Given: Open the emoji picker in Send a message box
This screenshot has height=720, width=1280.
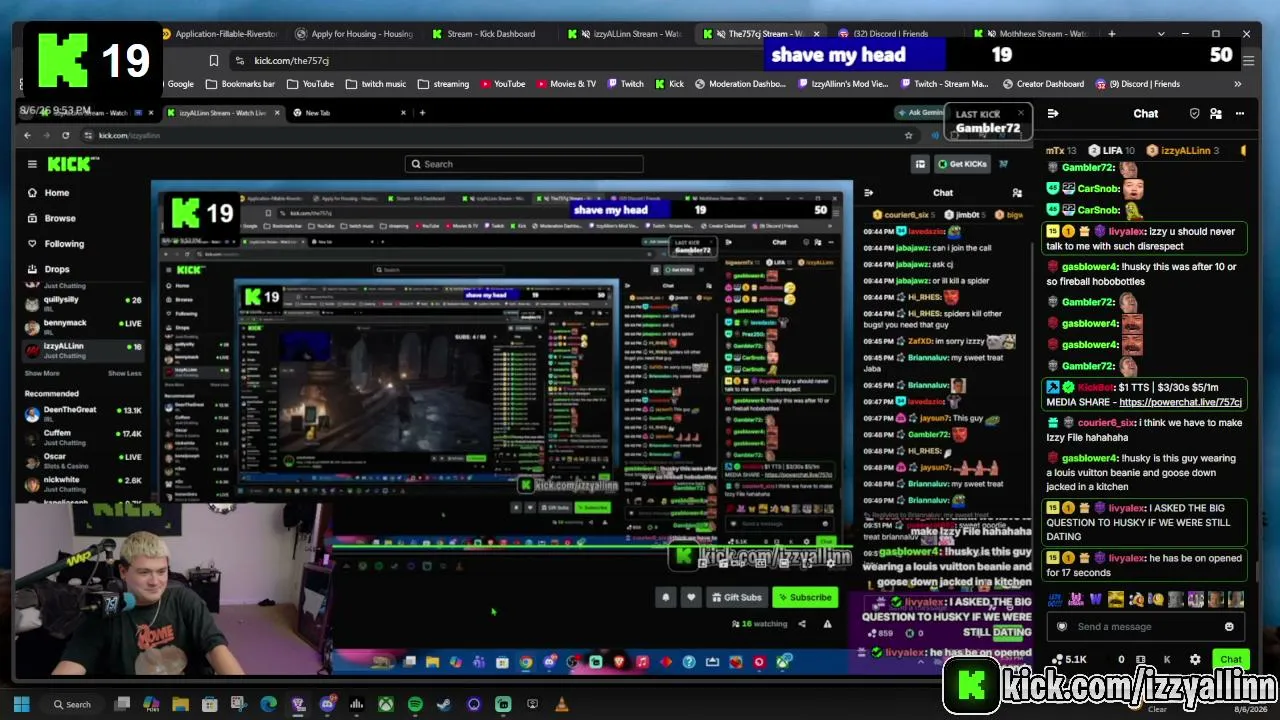Looking at the screenshot, I should coord(1229,627).
